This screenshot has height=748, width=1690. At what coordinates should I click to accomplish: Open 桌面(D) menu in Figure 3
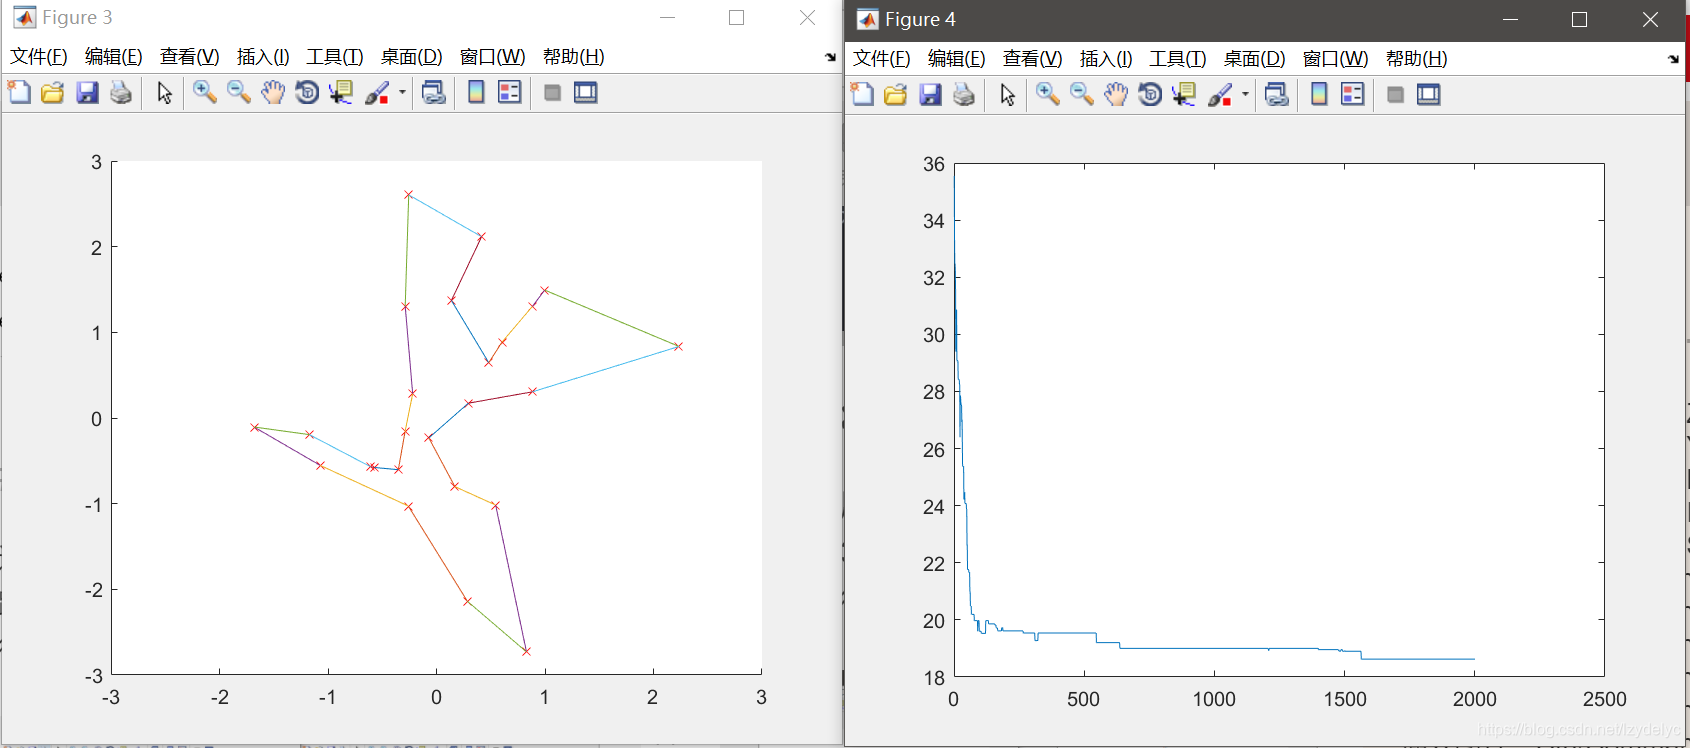[412, 57]
